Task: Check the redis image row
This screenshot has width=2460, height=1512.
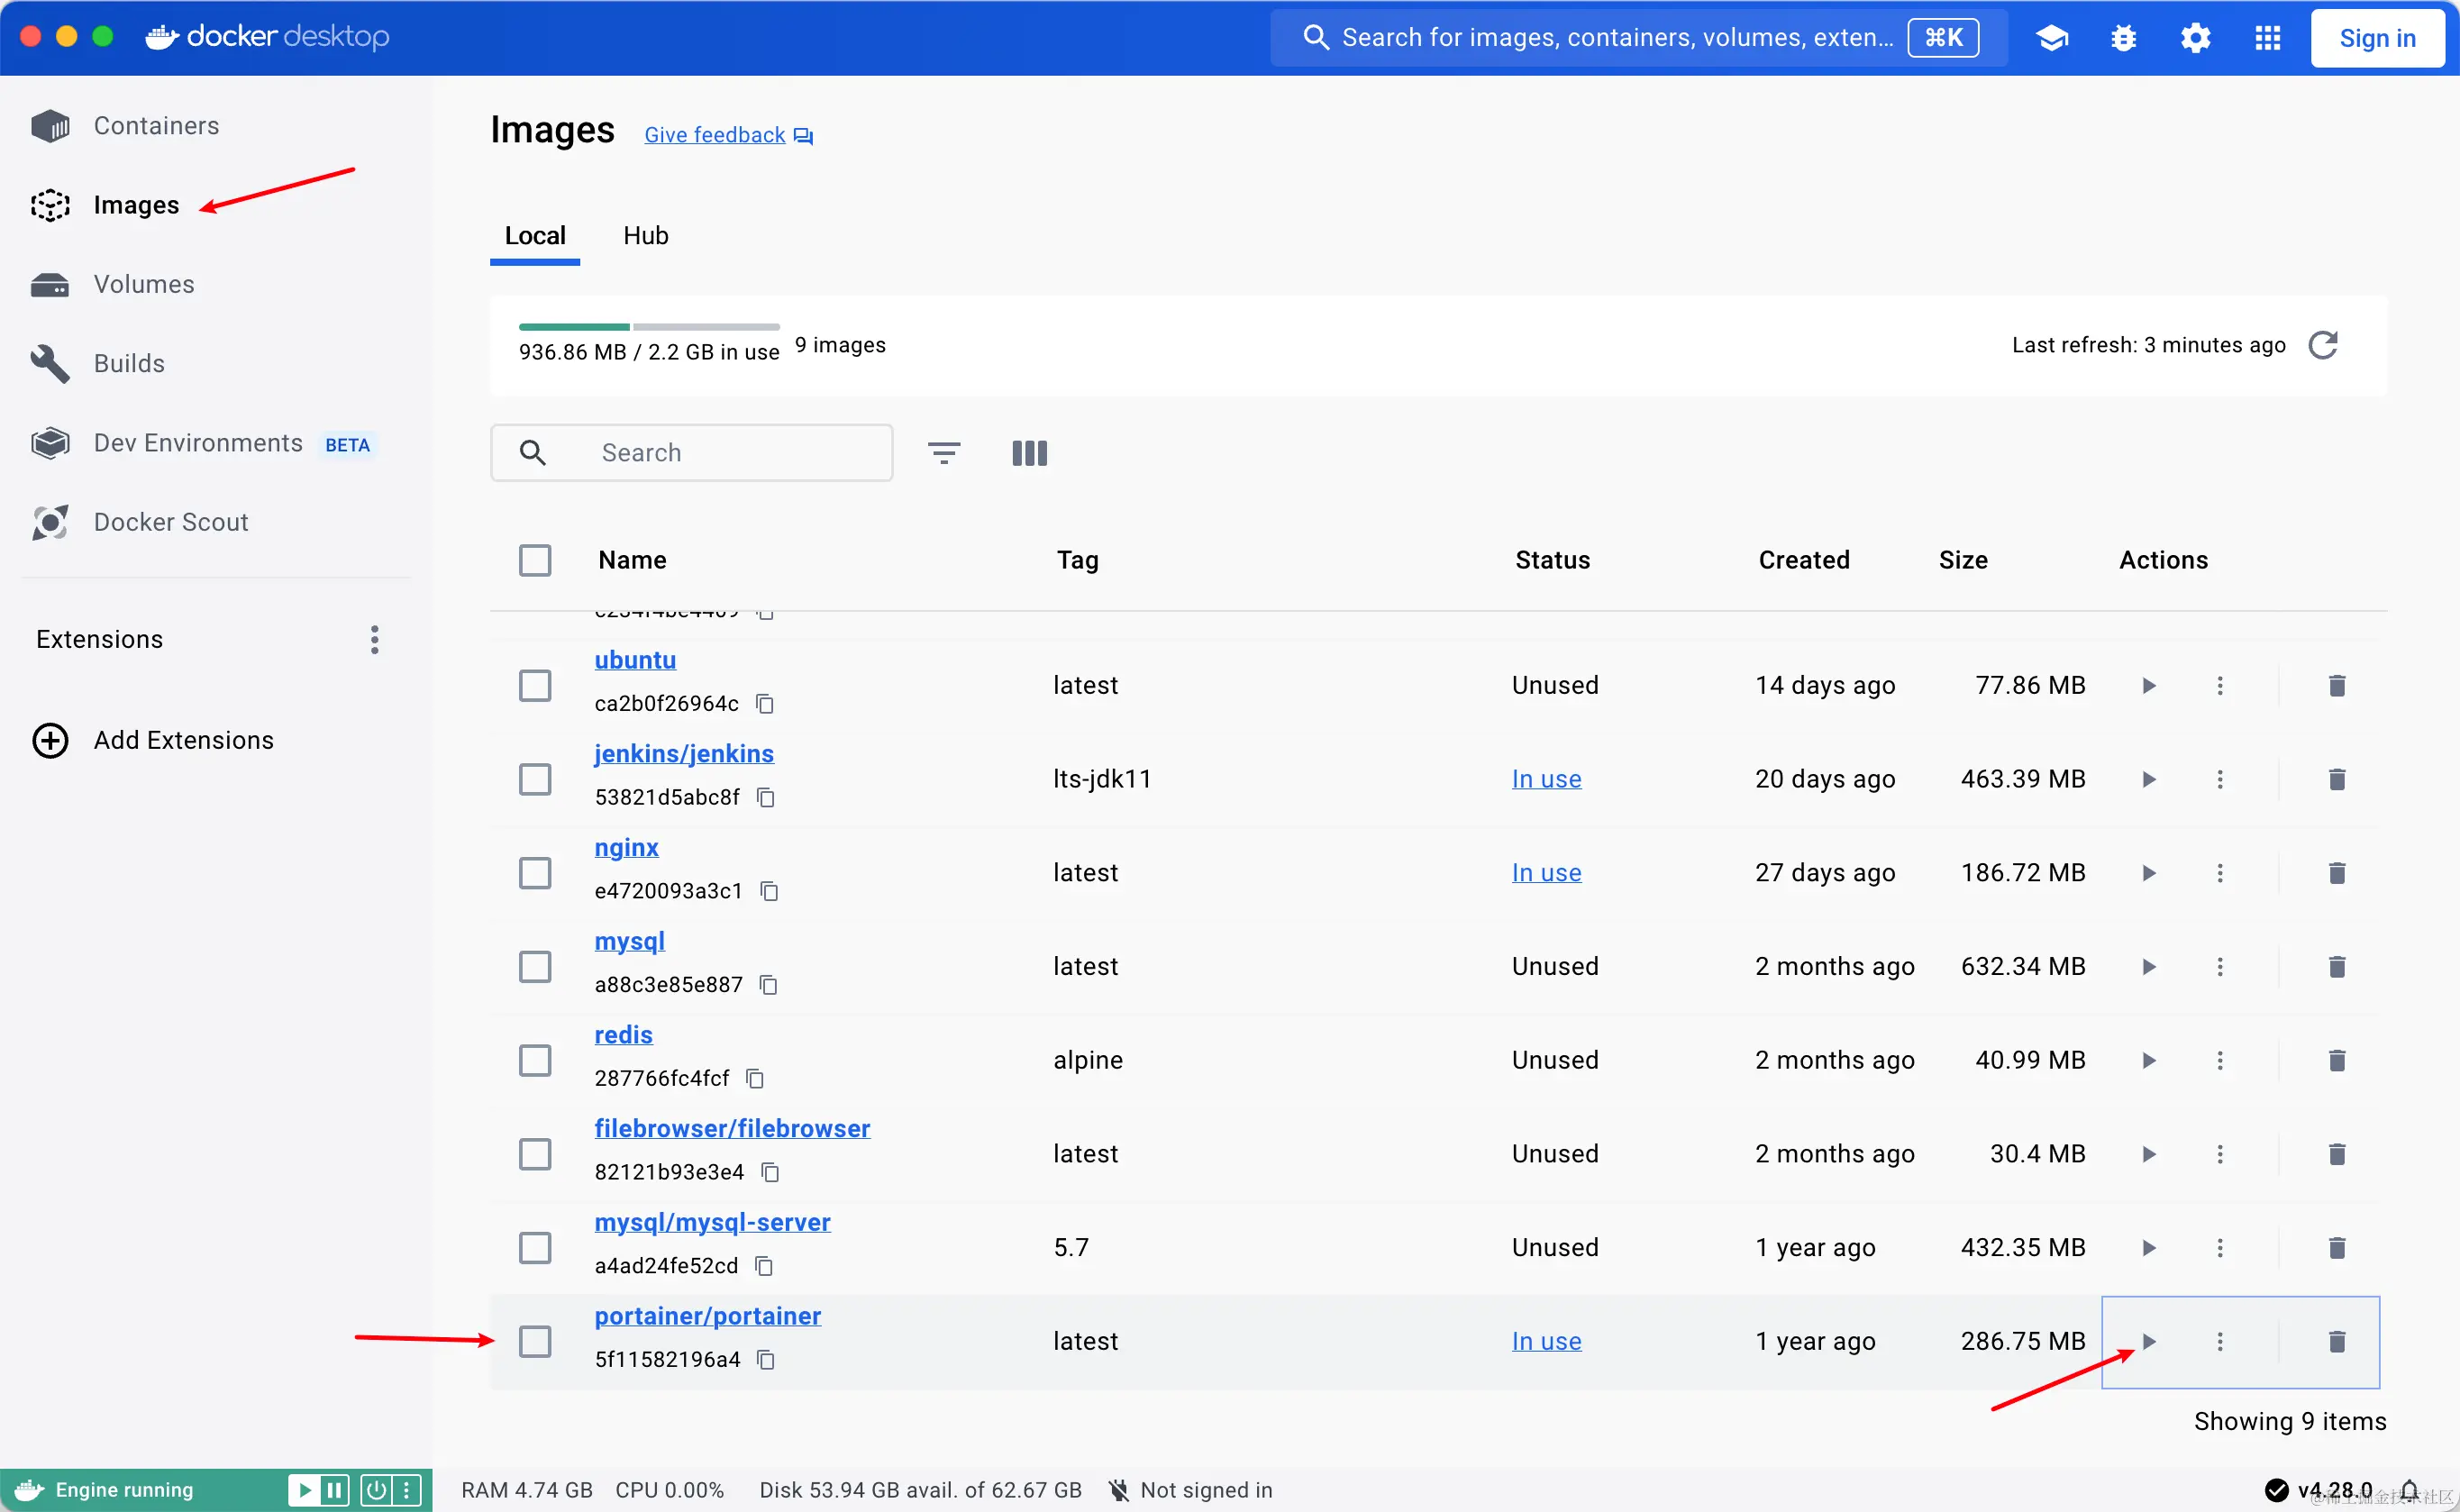Action: coord(535,1060)
